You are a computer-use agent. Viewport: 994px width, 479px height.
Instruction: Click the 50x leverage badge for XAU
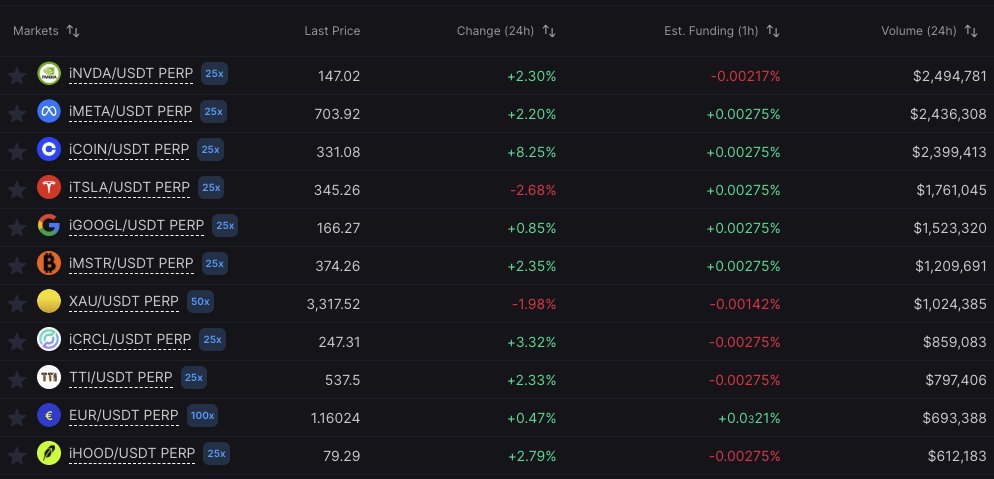coord(200,302)
